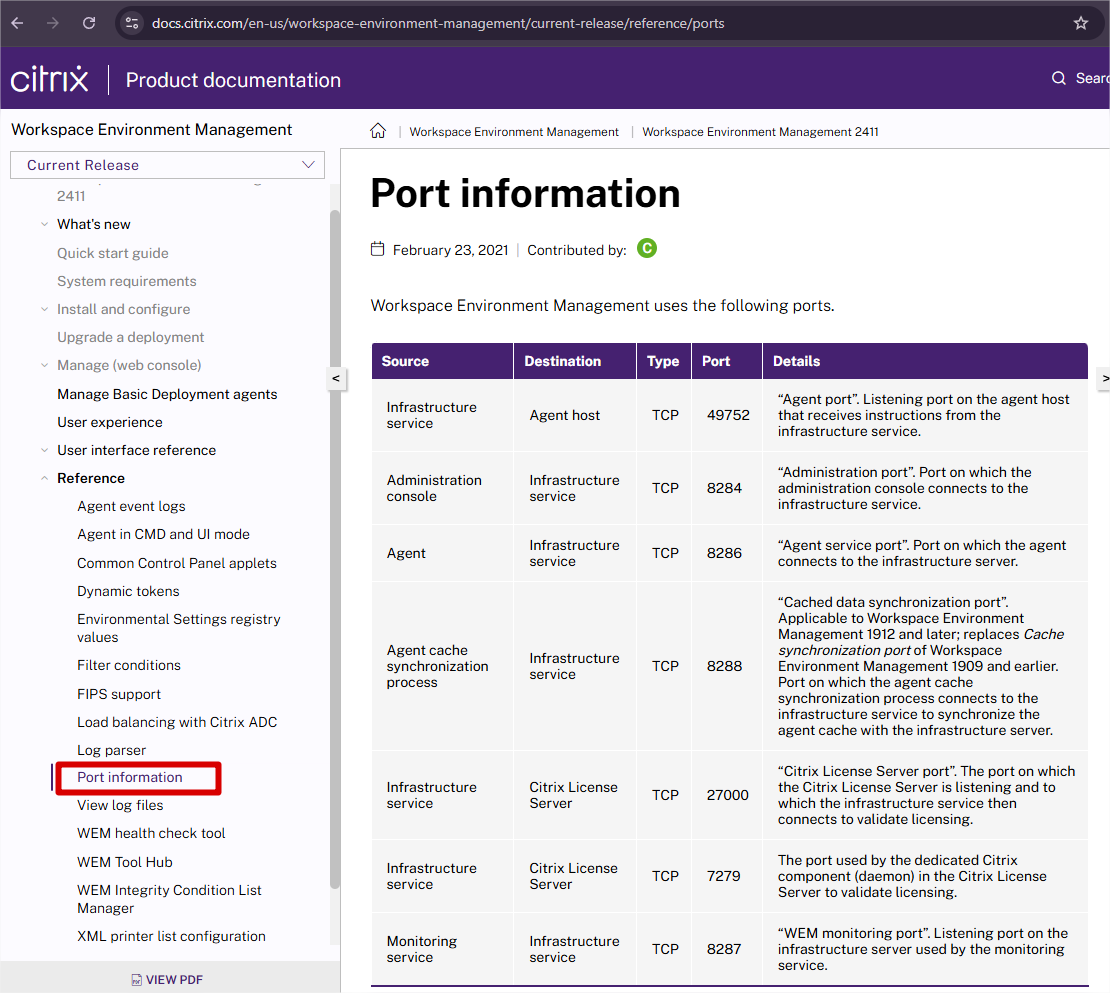The image size is (1110, 993).
Task: Click the port value 8287
Action: 723,948
